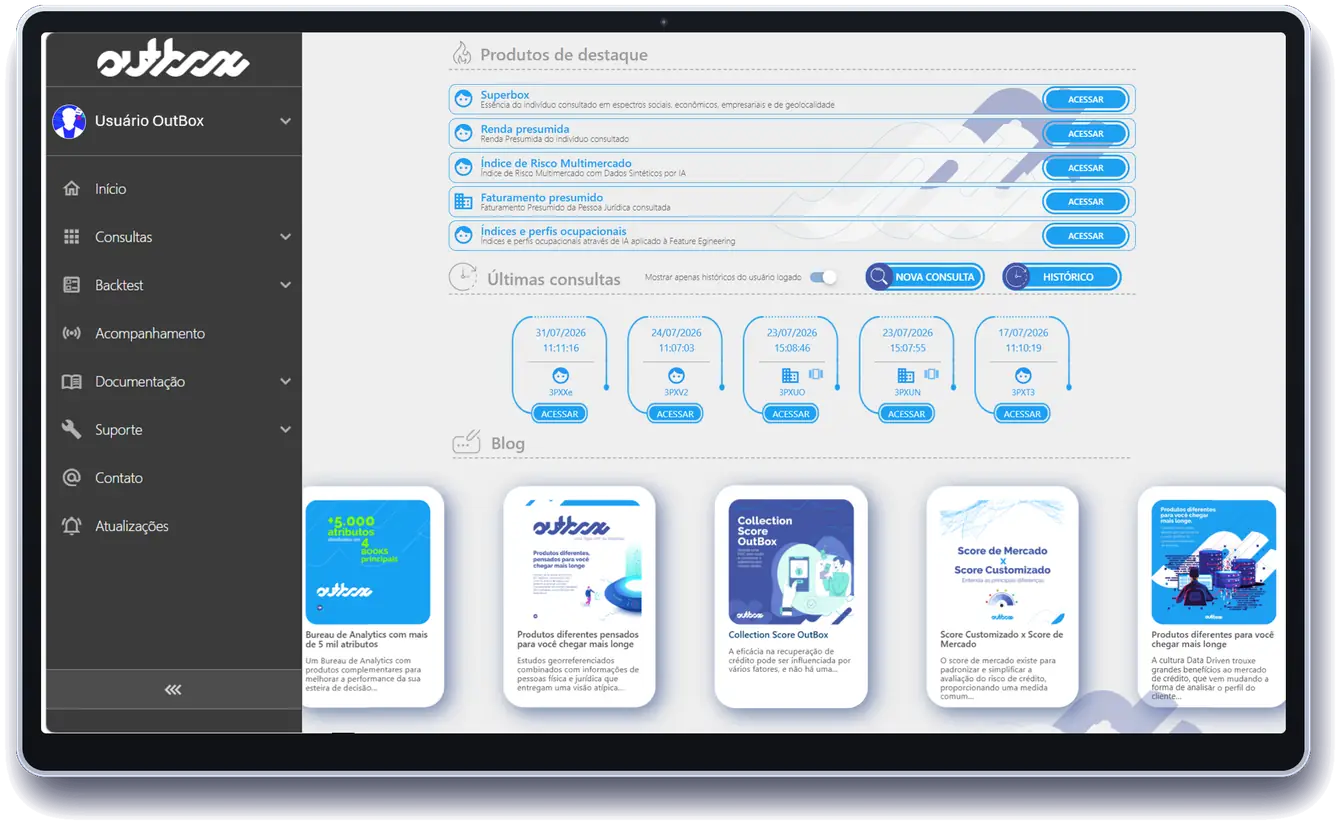The image size is (1340, 825).
Task: Open the Collection Score OutBox blog image
Action: (791, 562)
